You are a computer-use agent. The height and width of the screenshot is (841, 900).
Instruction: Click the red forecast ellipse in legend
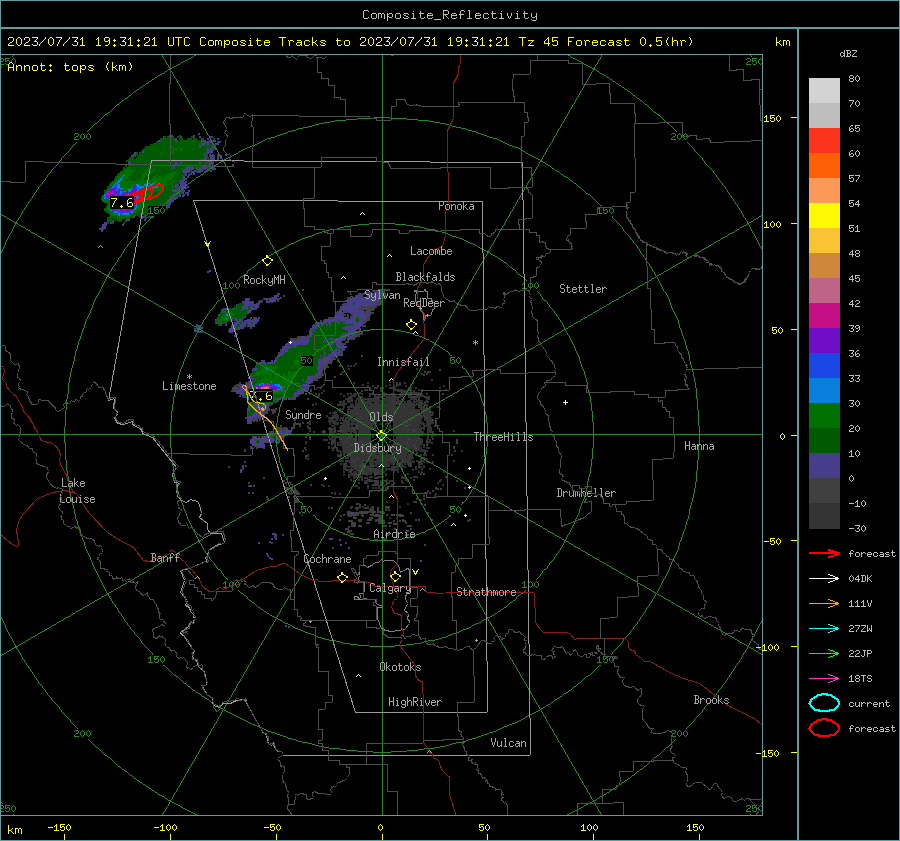[824, 728]
